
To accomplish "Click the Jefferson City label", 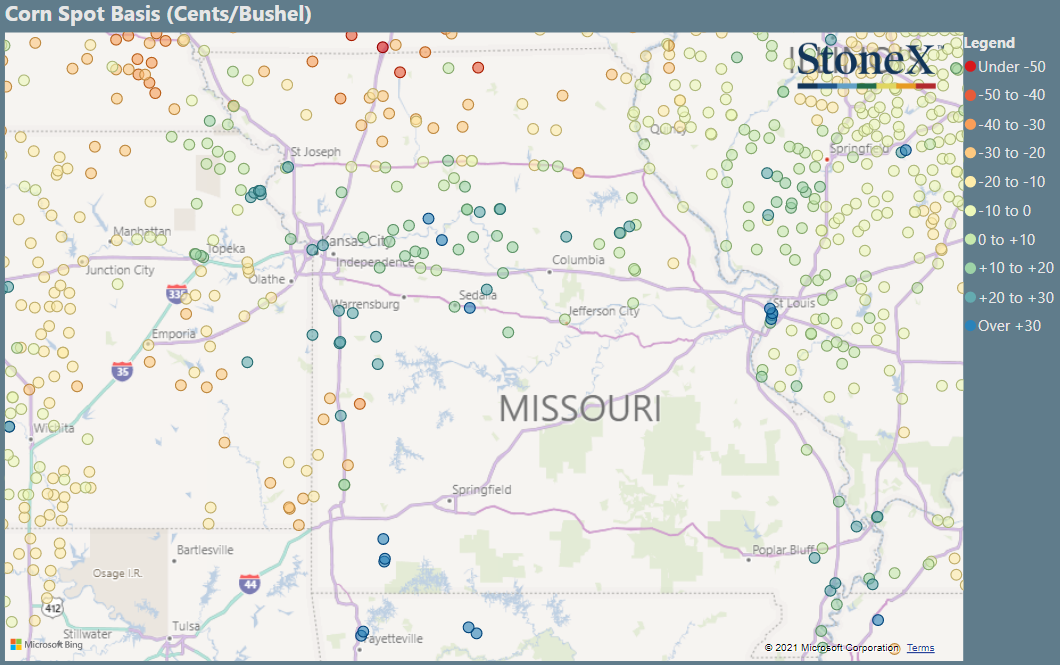I will (604, 311).
